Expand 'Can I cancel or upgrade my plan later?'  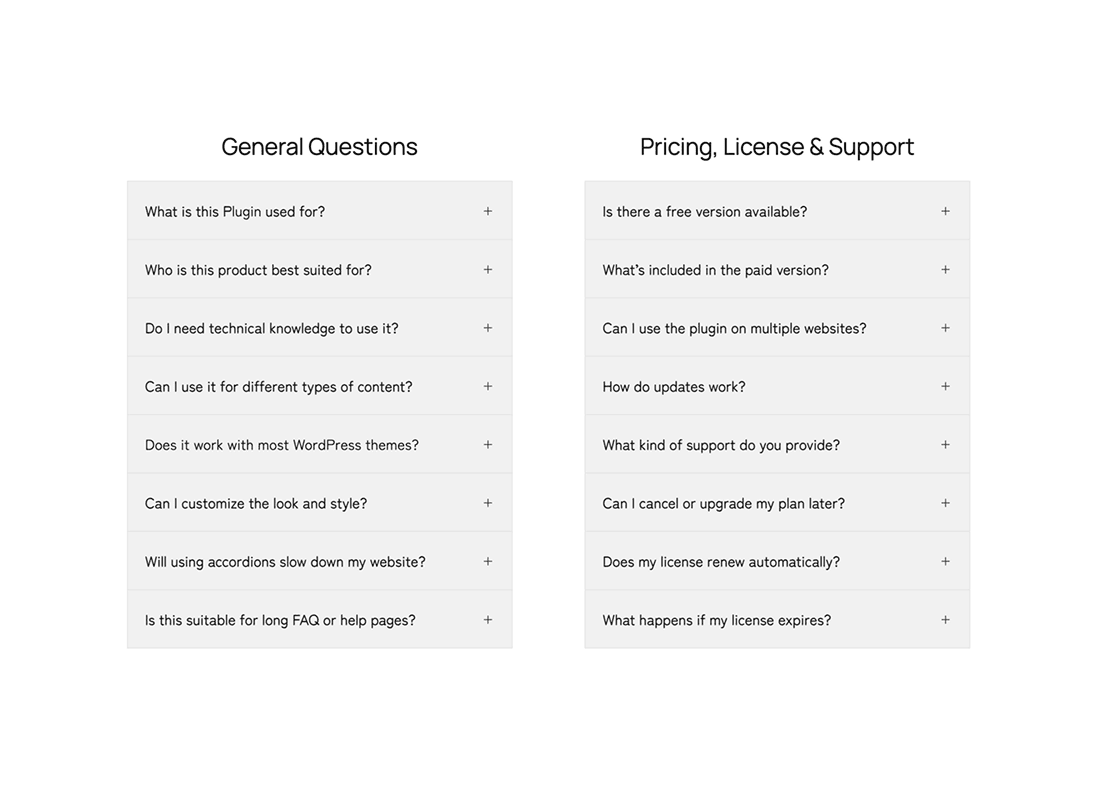pos(723,504)
